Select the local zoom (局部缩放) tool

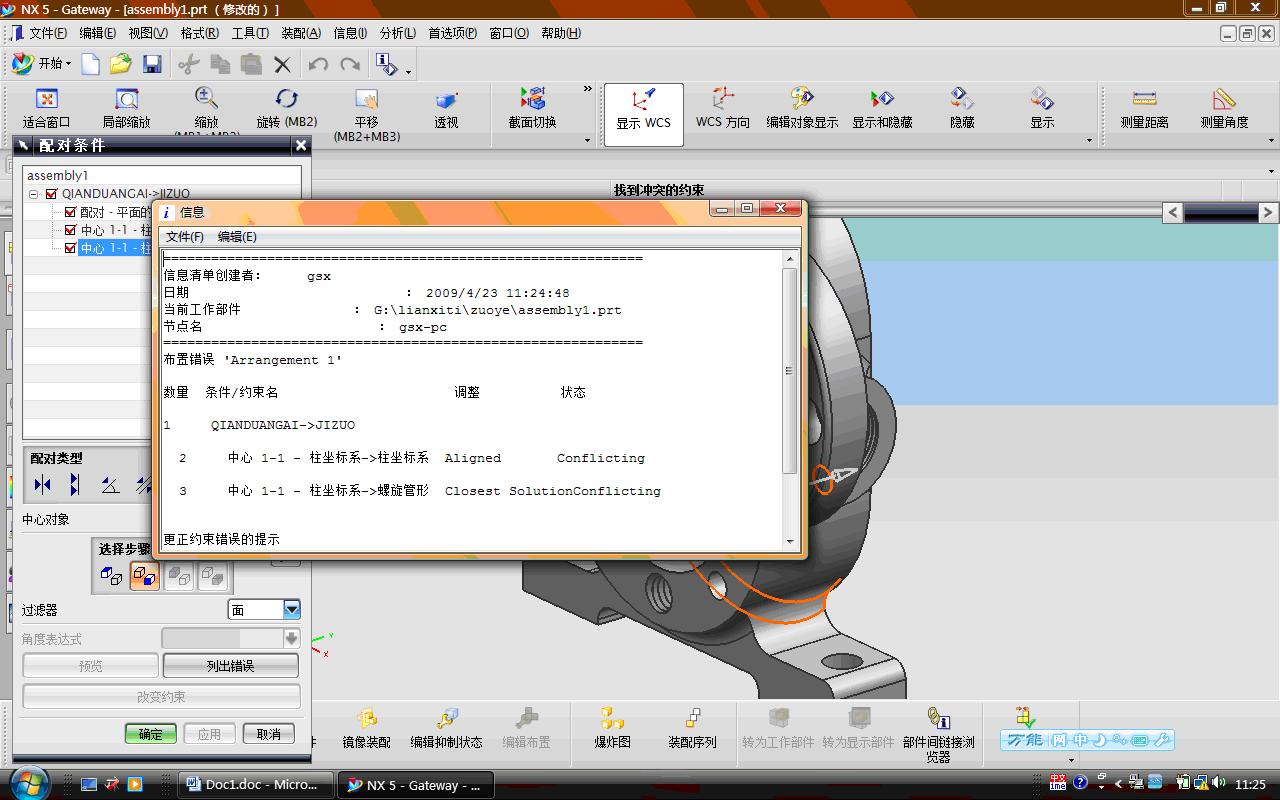tap(126, 109)
